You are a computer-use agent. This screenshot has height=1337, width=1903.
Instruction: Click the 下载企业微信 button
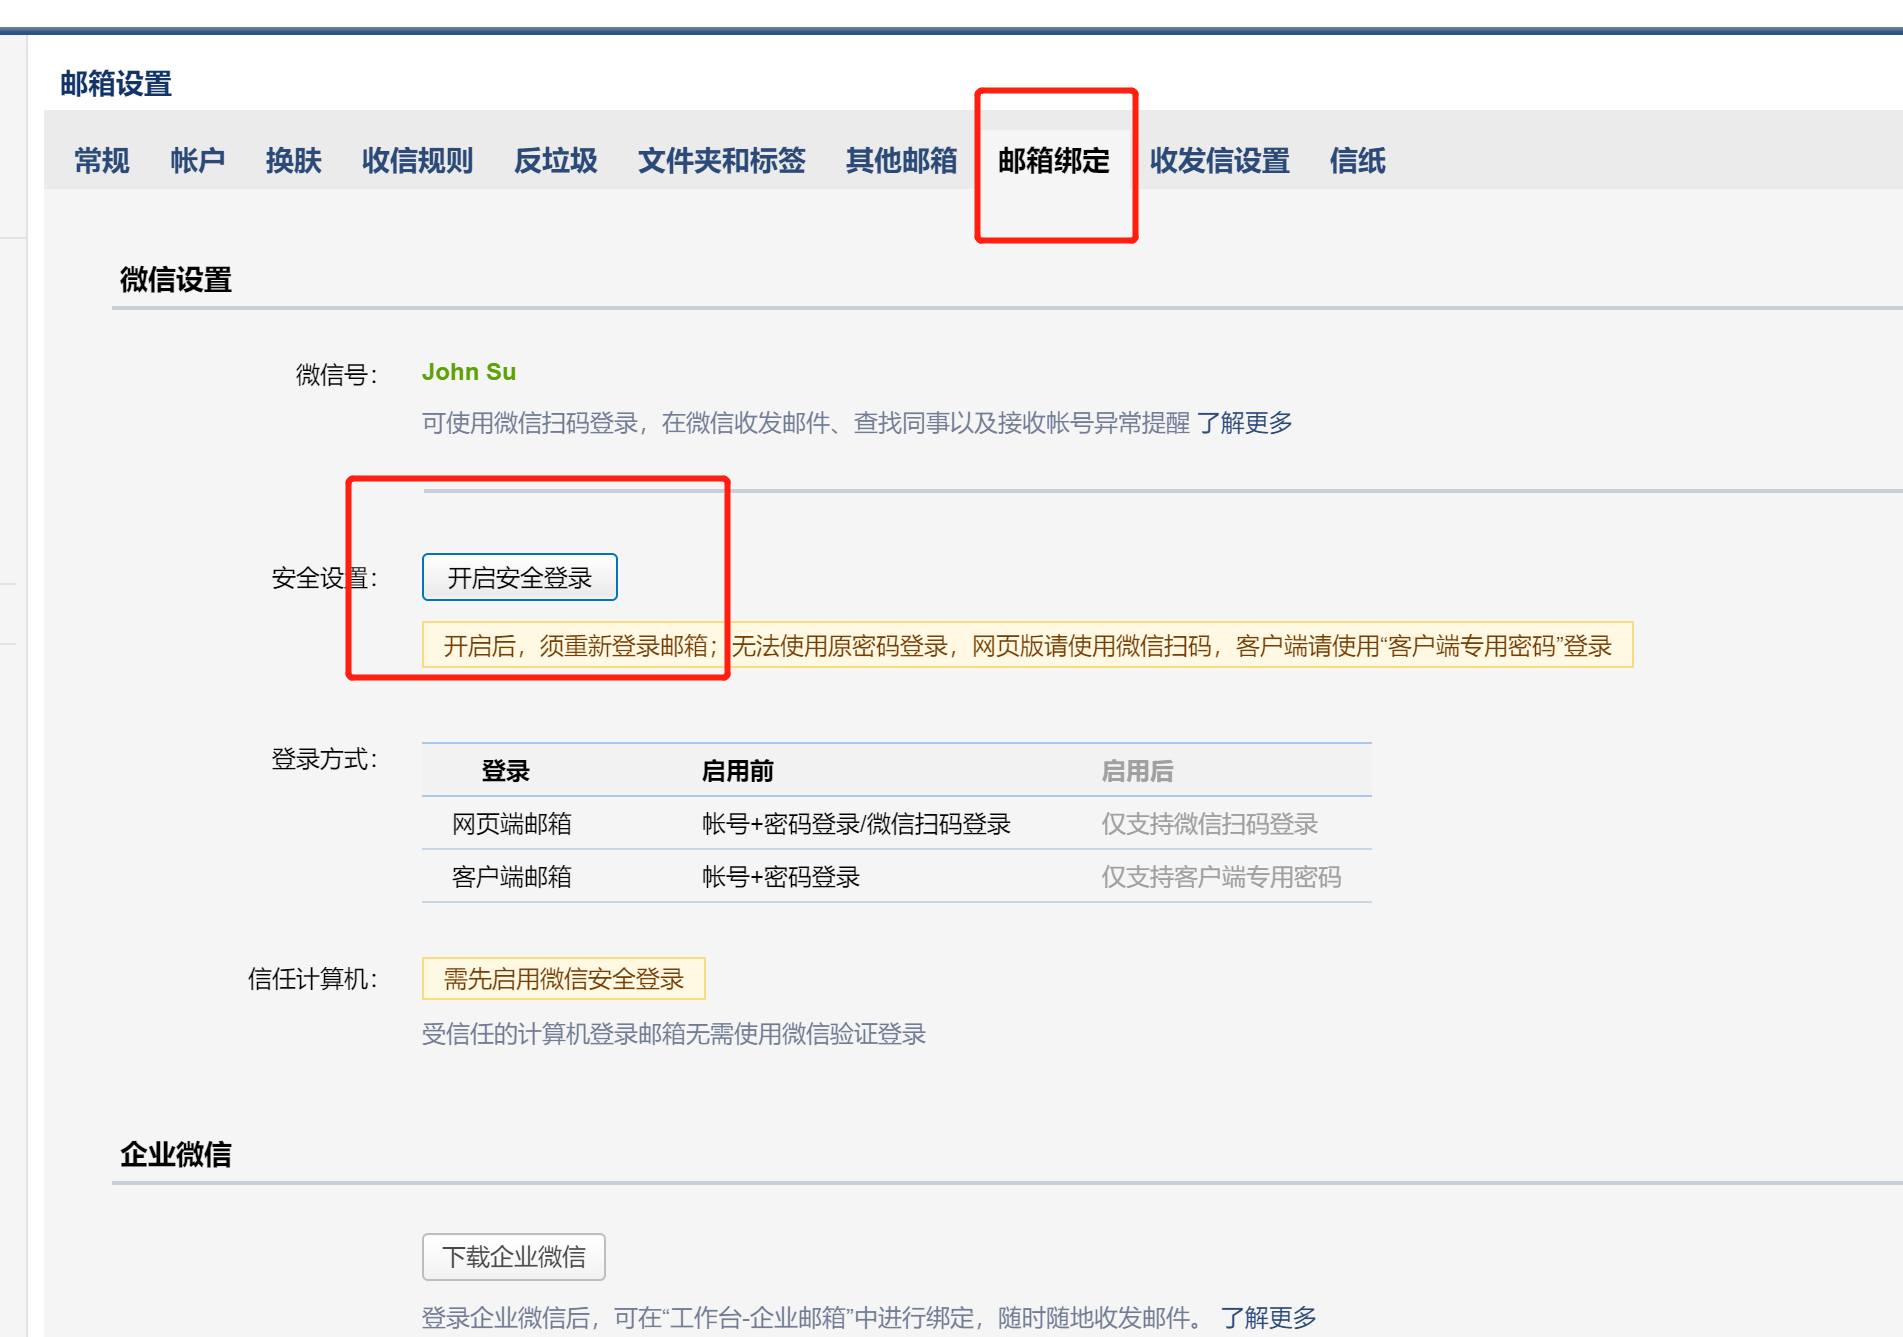514,1257
